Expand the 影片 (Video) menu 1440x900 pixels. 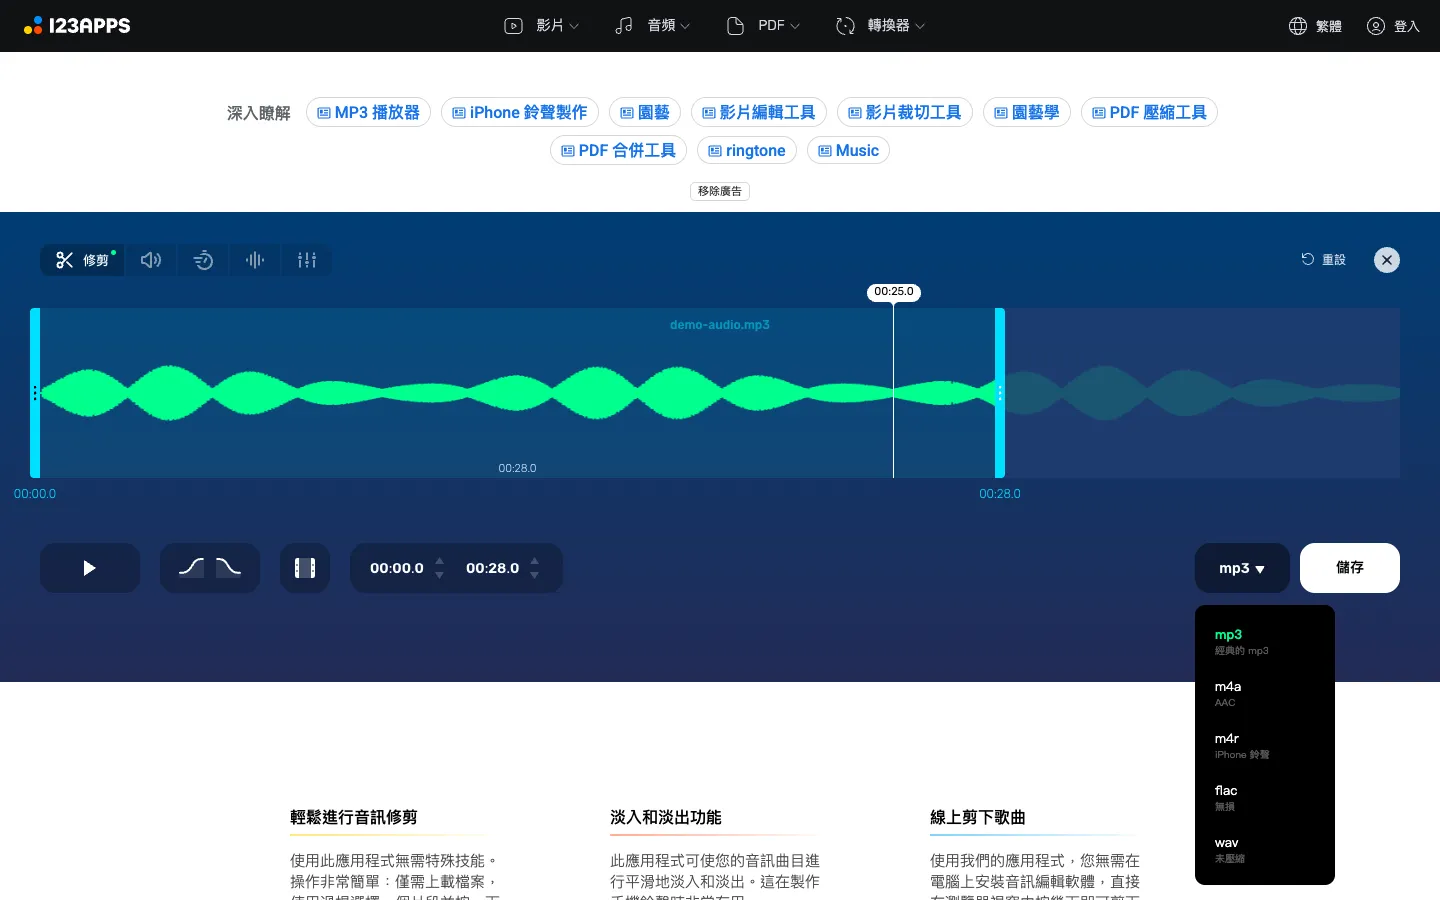click(541, 26)
